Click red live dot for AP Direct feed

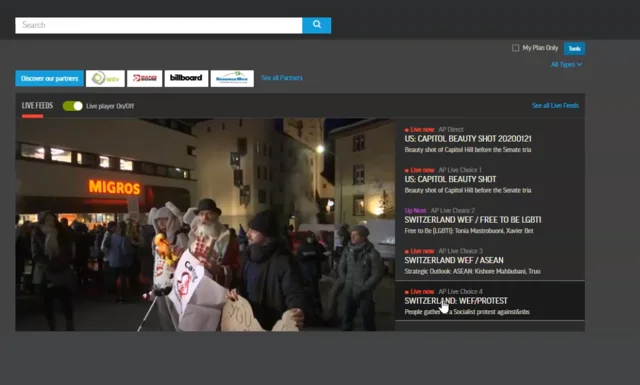(x=407, y=130)
